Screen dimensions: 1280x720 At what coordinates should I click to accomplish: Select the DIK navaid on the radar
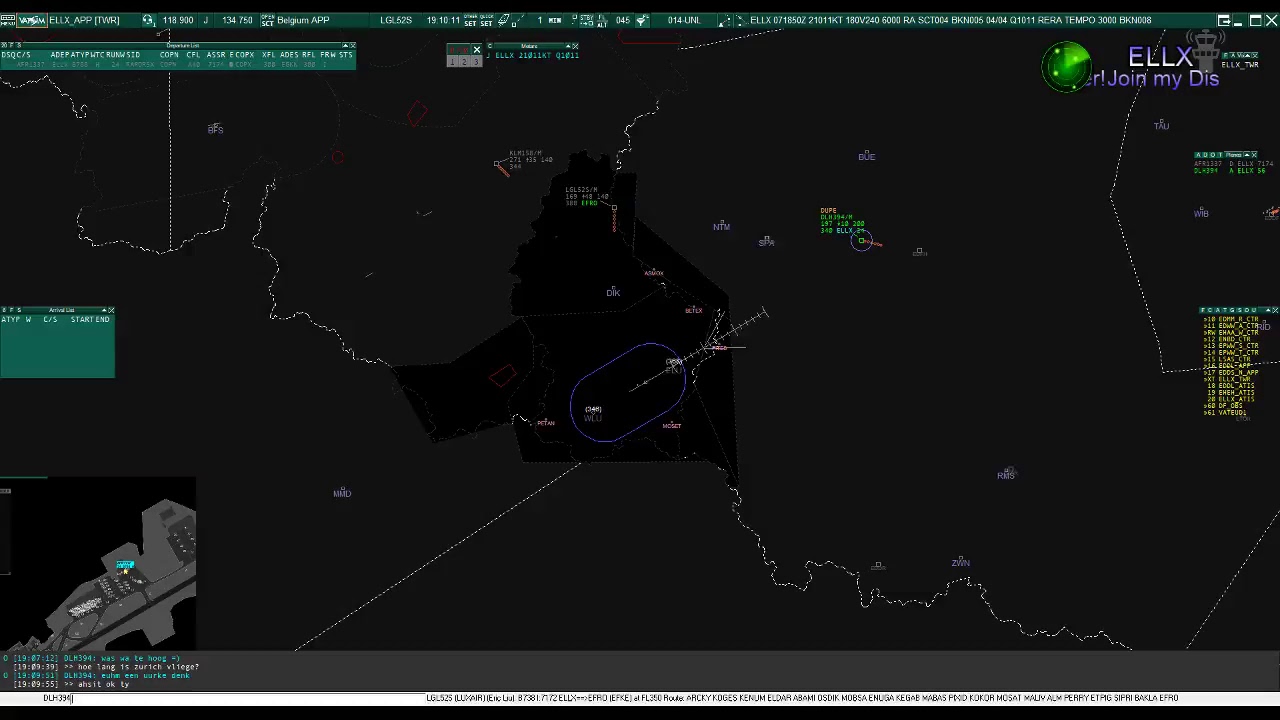tap(613, 293)
